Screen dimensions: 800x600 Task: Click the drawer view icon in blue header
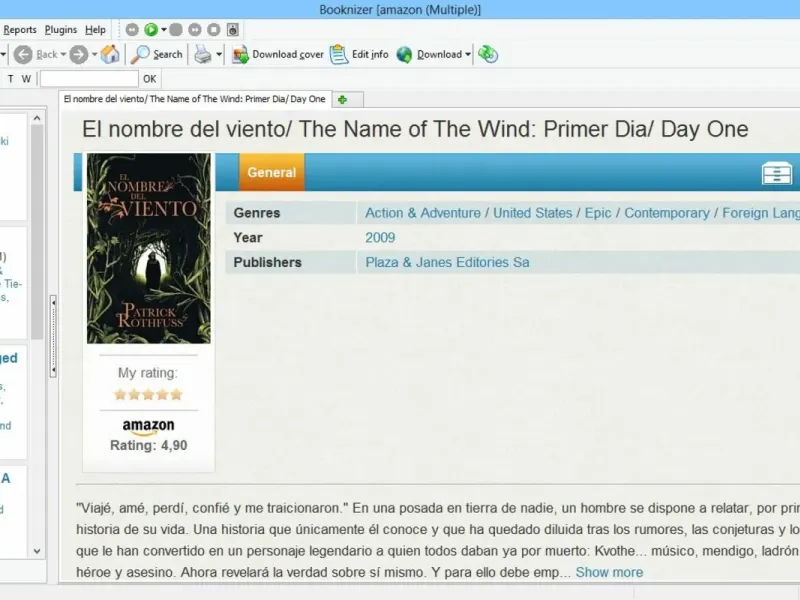click(777, 173)
